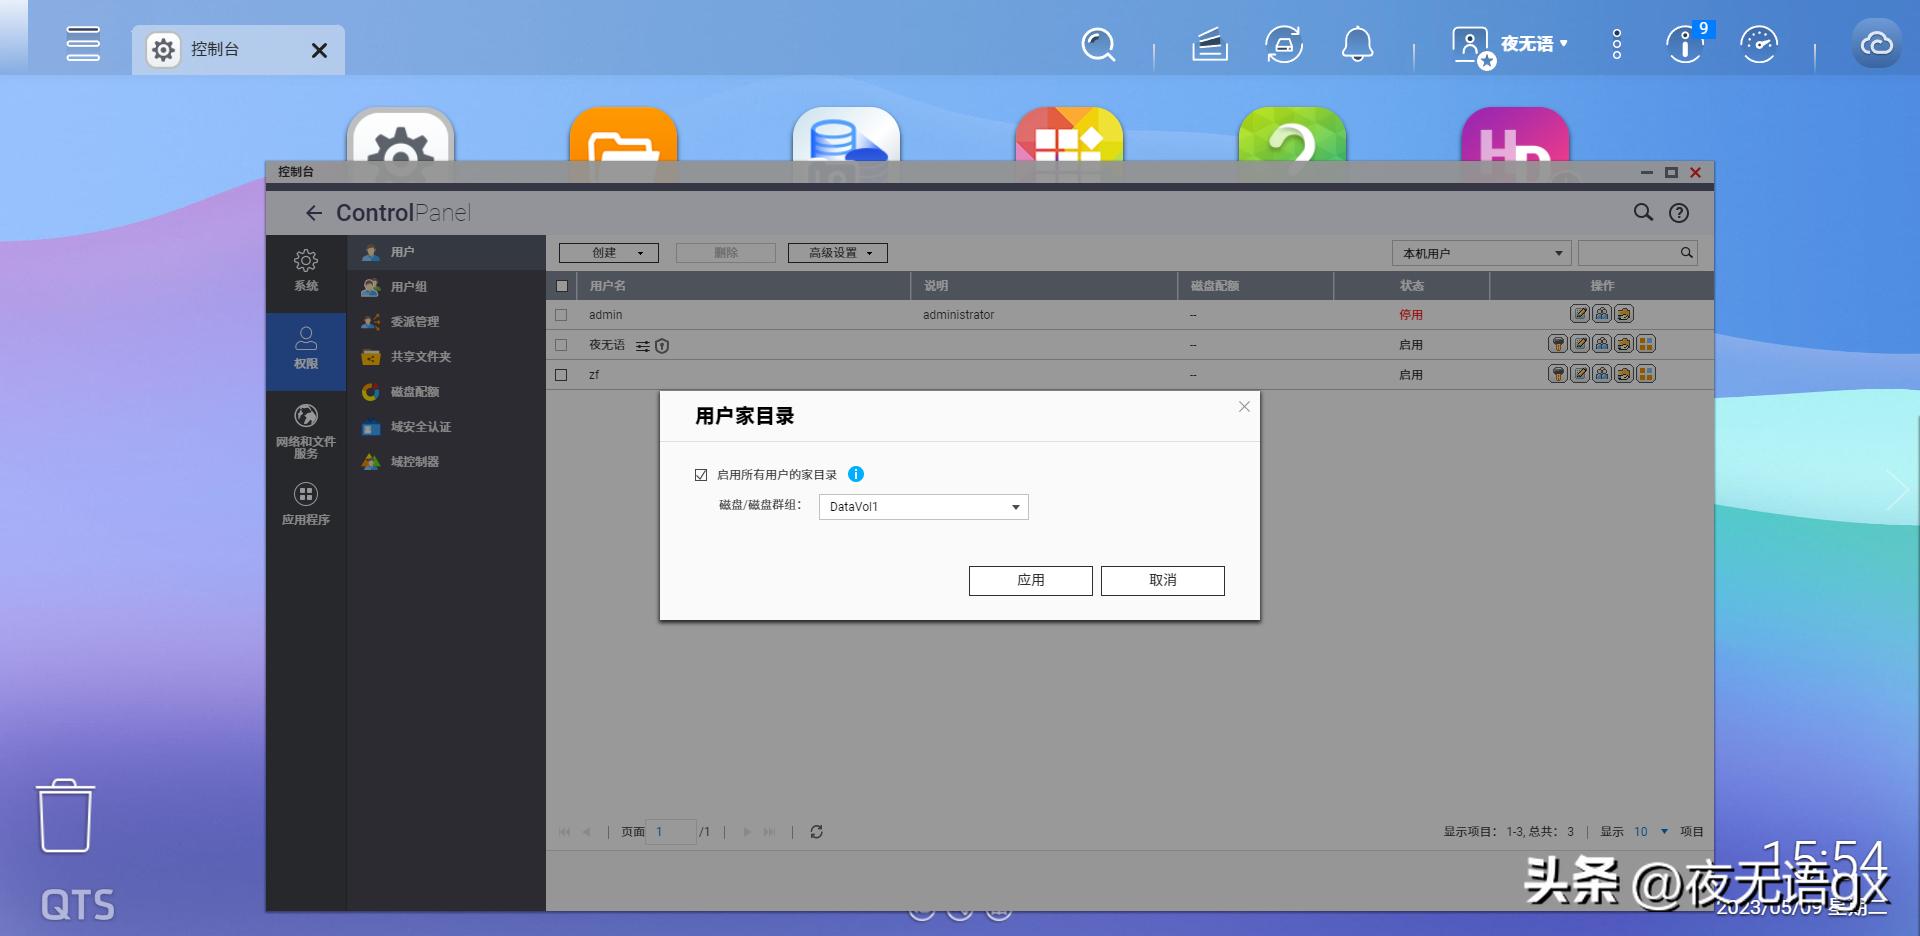Click the search magnifier in top bar
The width and height of the screenshot is (1920, 936).
(x=1098, y=45)
